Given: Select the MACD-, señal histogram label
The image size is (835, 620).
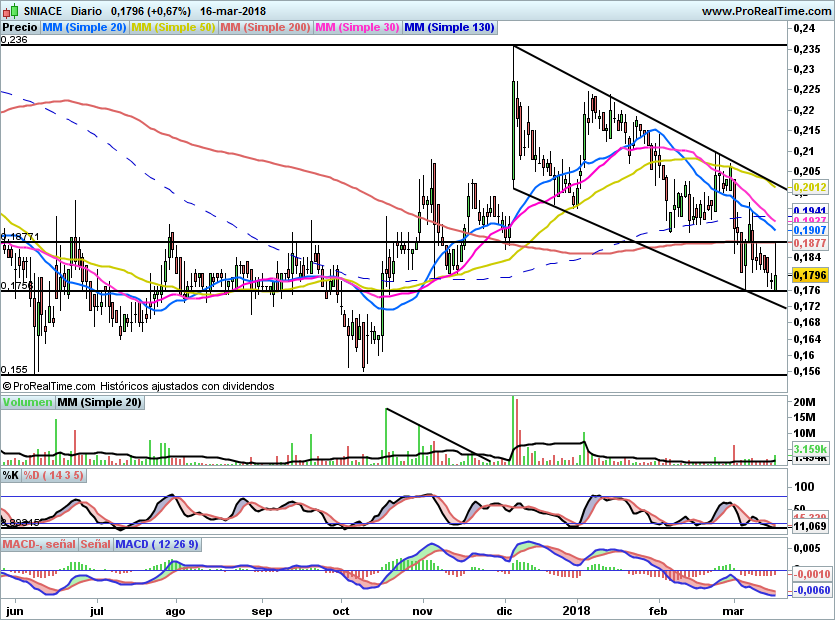Looking at the screenshot, I should [39, 544].
